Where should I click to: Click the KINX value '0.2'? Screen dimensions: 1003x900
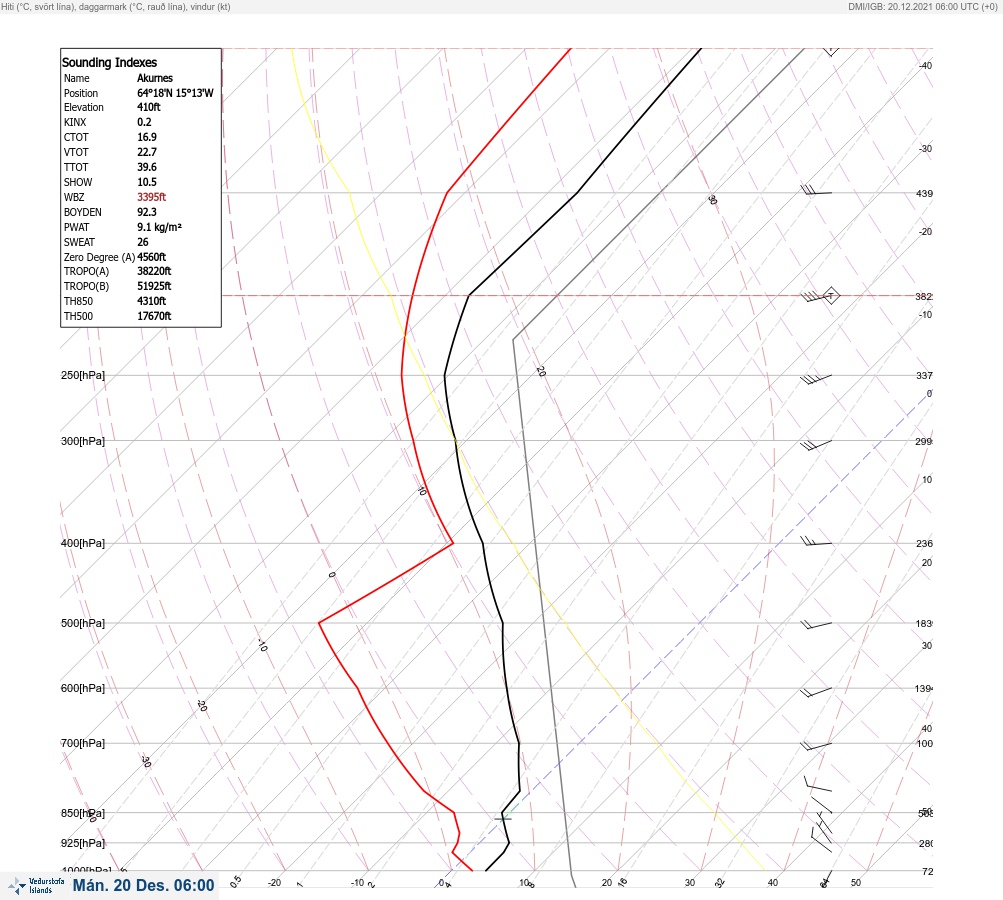click(144, 122)
